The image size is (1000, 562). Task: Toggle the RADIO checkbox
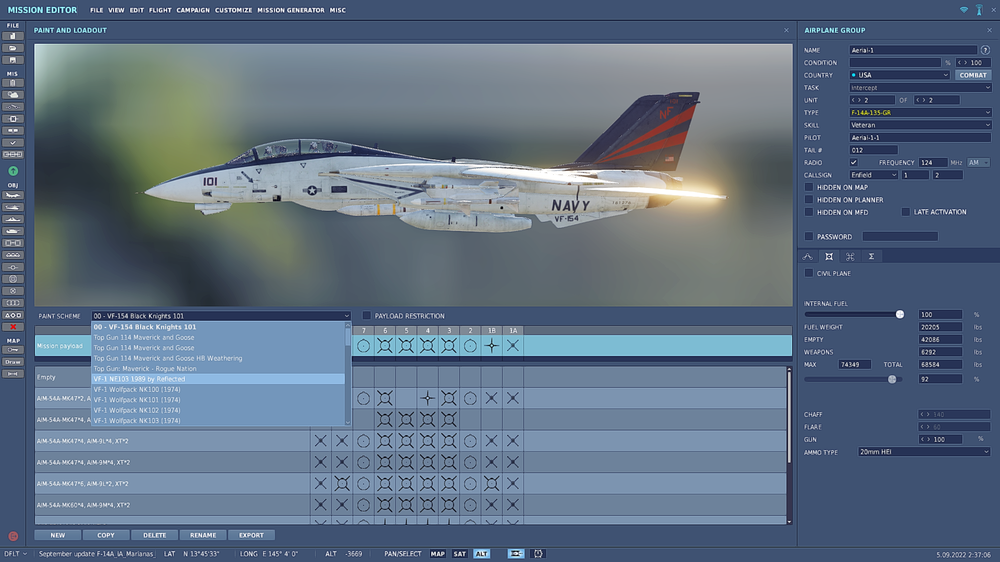click(853, 163)
